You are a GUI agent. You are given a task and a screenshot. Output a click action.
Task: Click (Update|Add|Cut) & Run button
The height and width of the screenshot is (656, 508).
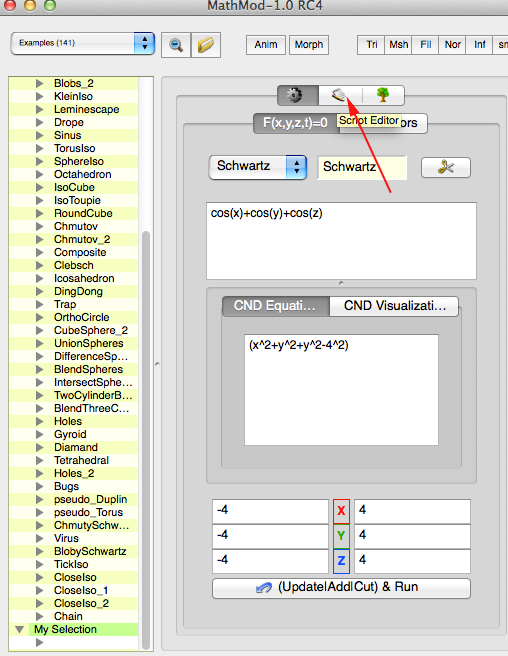341,588
